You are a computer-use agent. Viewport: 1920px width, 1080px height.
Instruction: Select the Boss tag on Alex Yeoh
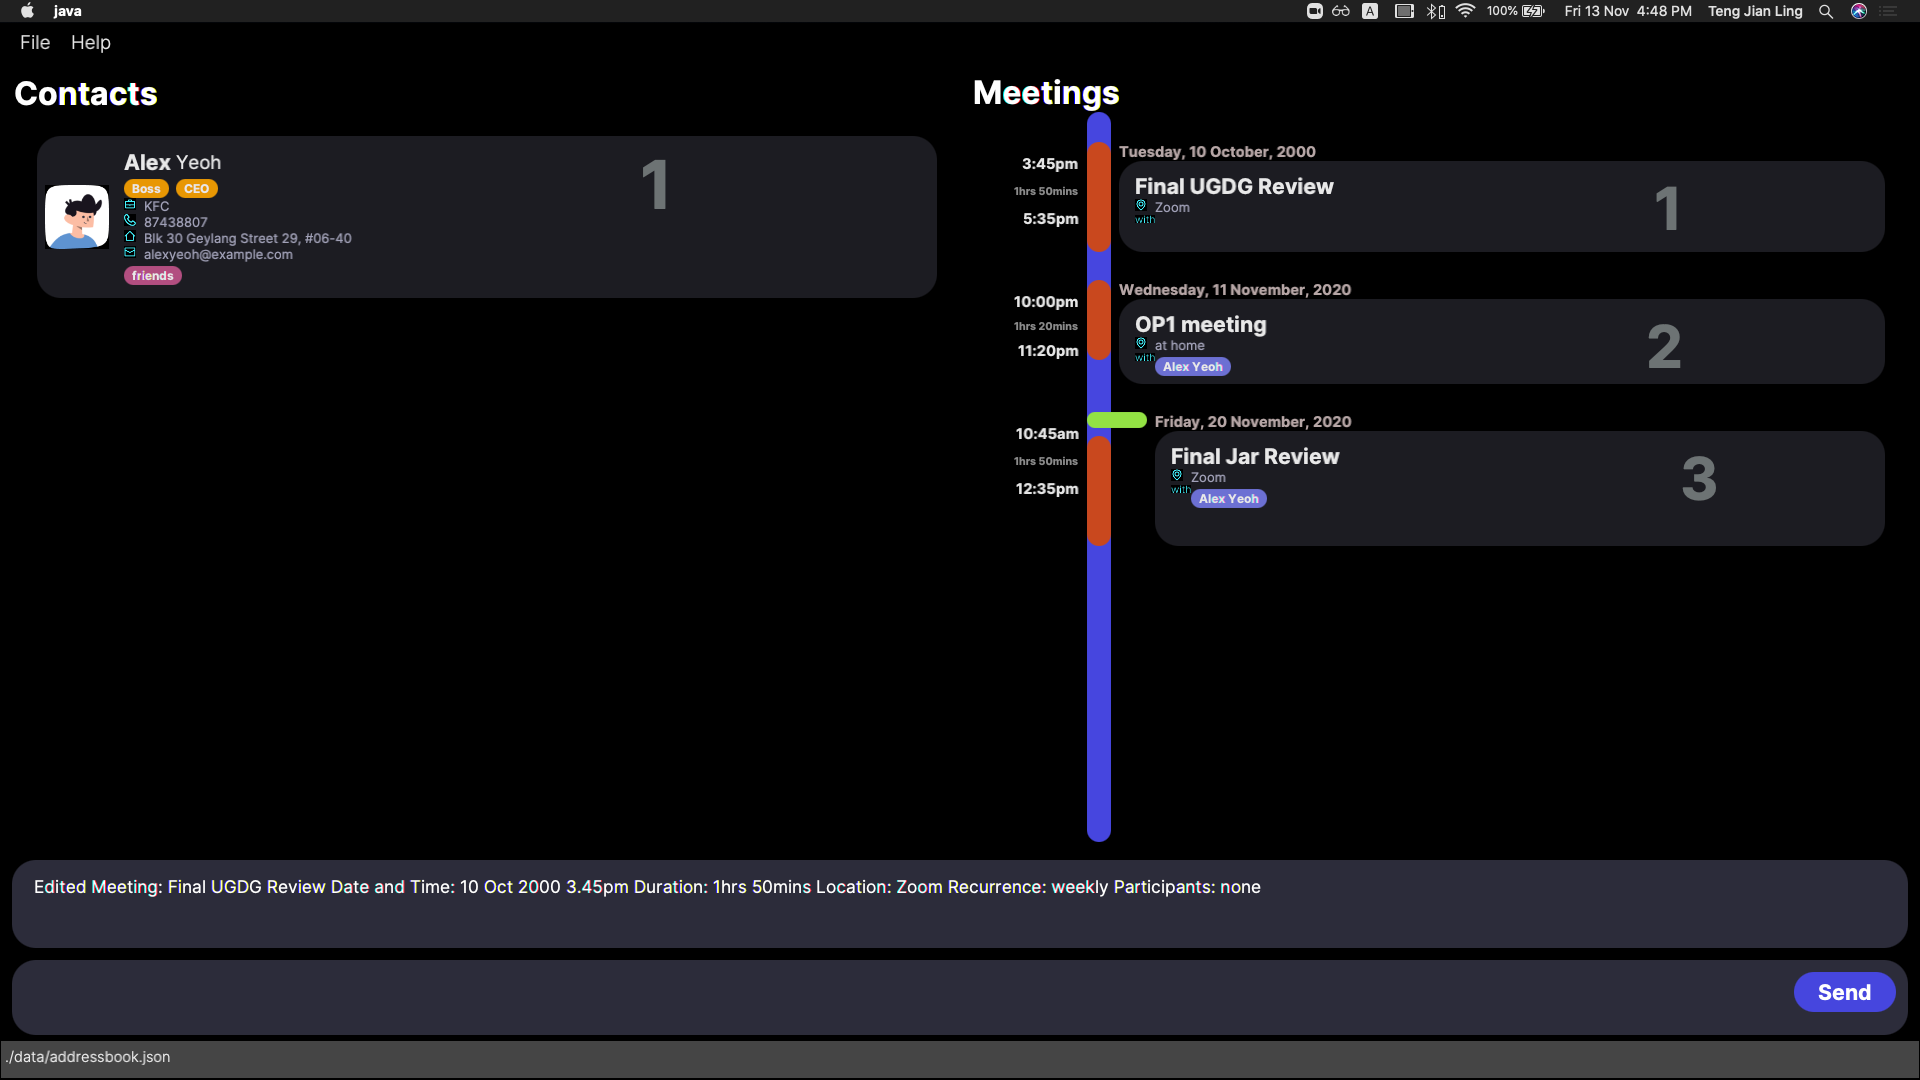click(x=146, y=189)
